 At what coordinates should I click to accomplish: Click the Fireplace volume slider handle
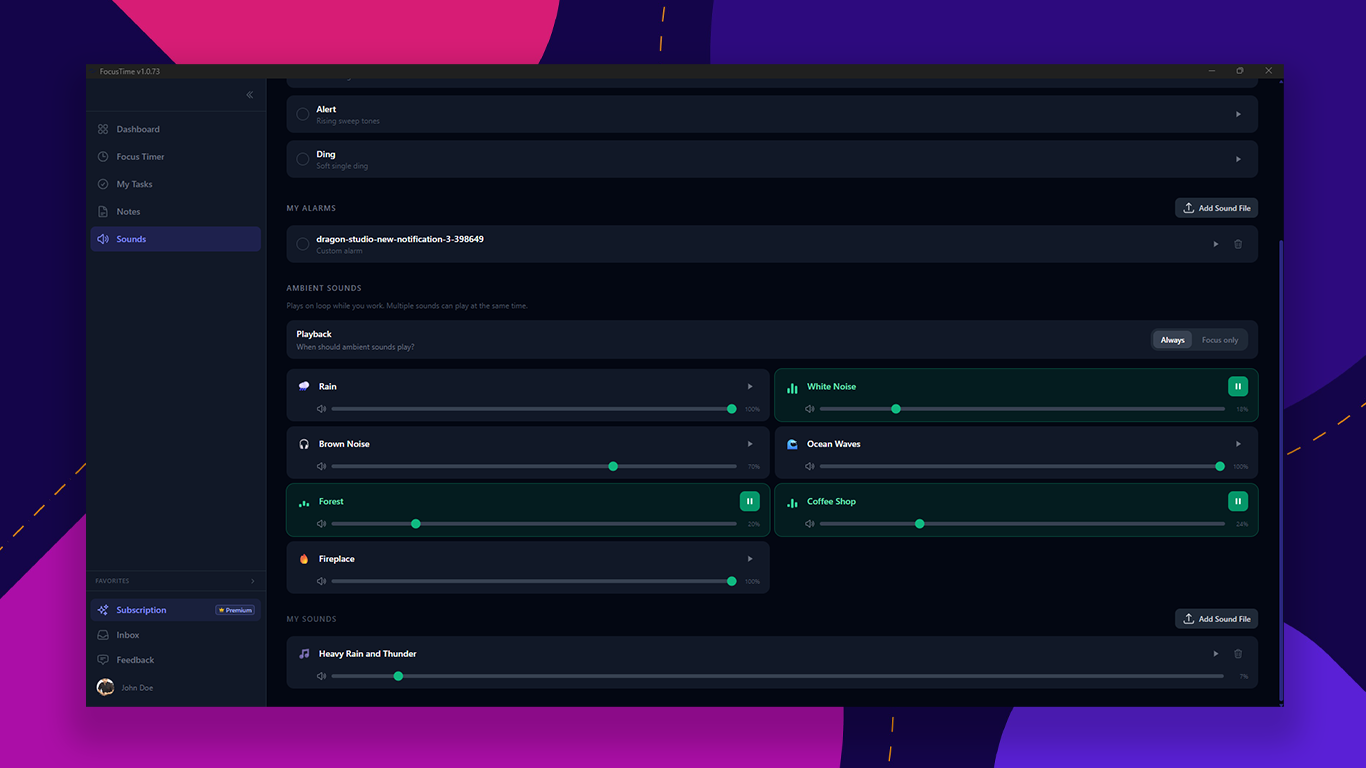click(x=732, y=582)
